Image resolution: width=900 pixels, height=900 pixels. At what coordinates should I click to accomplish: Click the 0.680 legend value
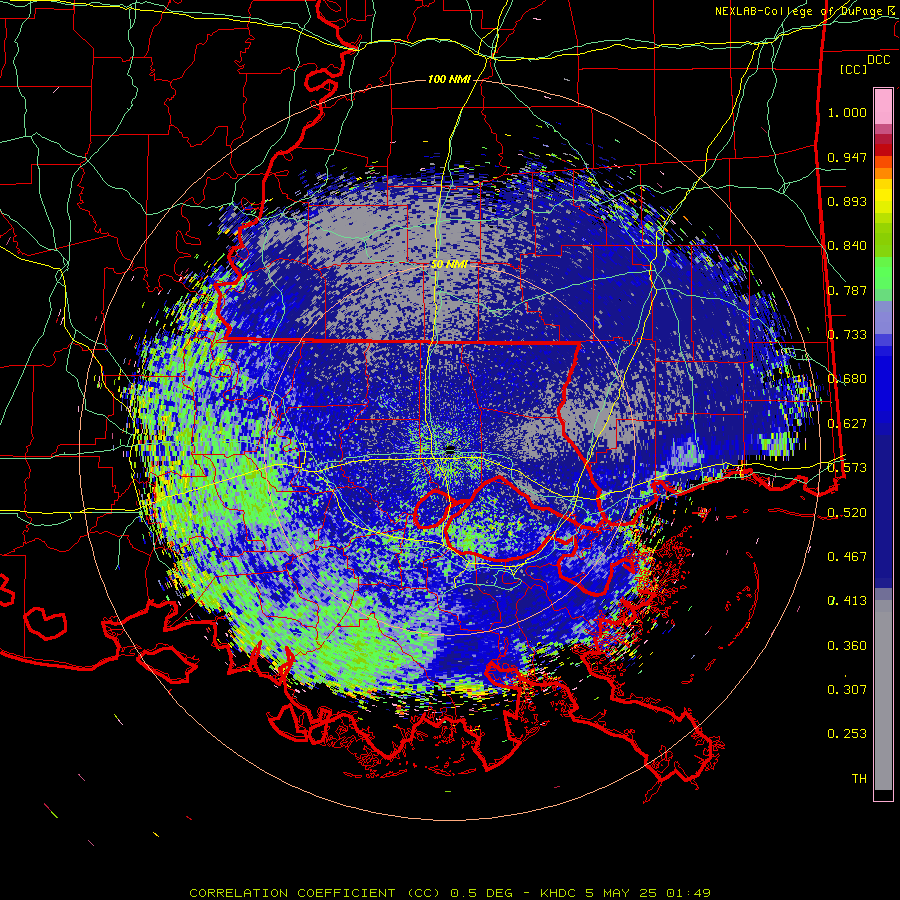[847, 379]
